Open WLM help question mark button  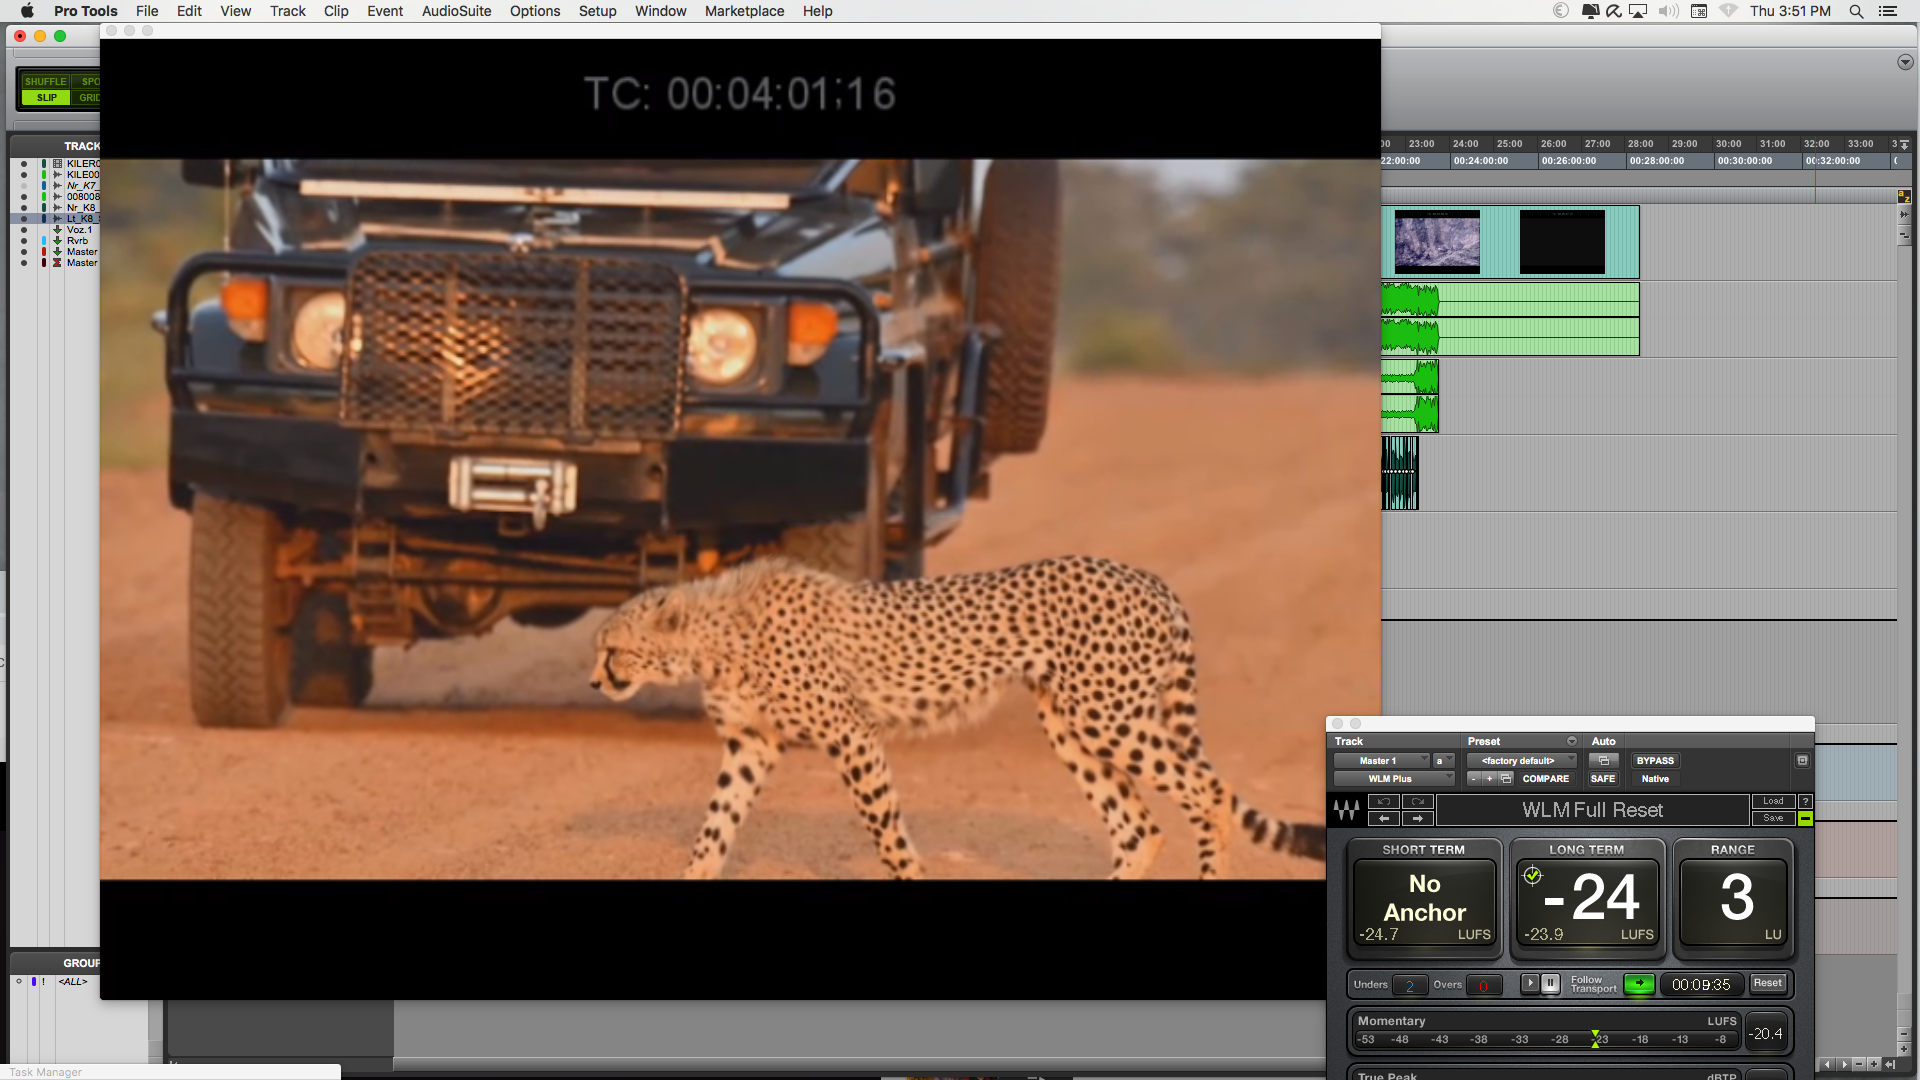pyautogui.click(x=1805, y=801)
